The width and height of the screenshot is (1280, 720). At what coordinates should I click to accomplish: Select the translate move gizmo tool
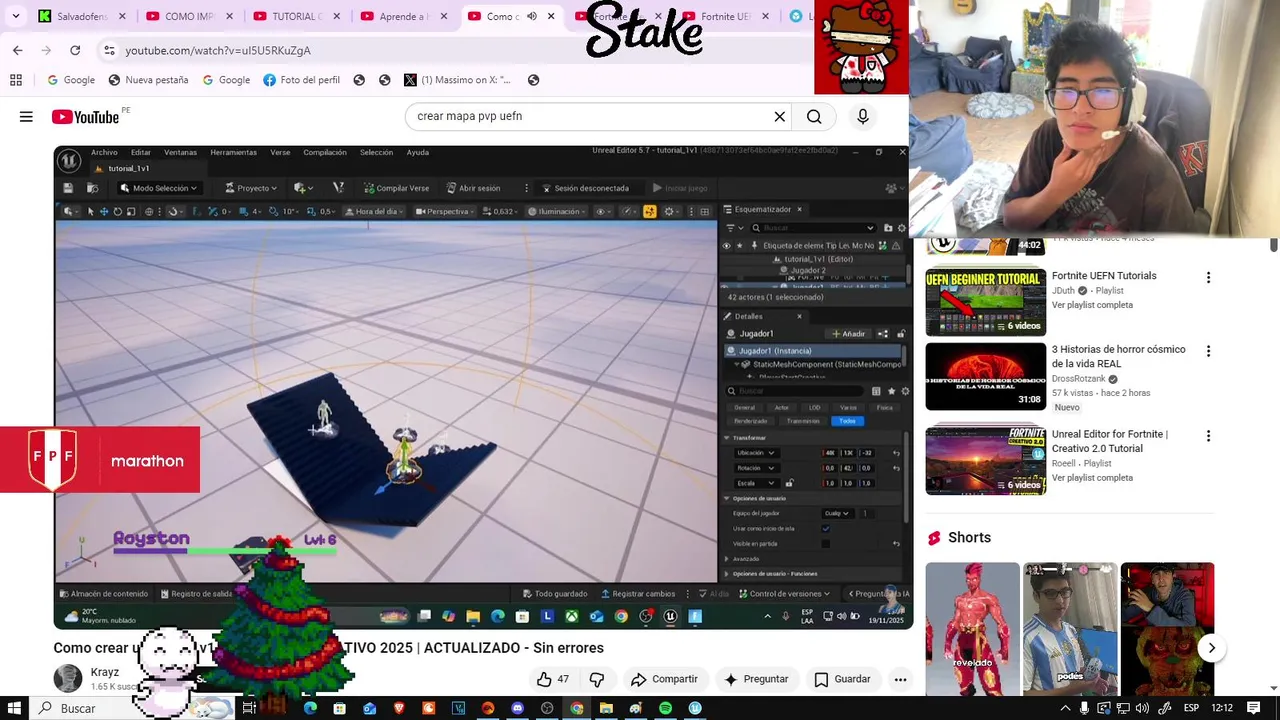tap(104, 211)
